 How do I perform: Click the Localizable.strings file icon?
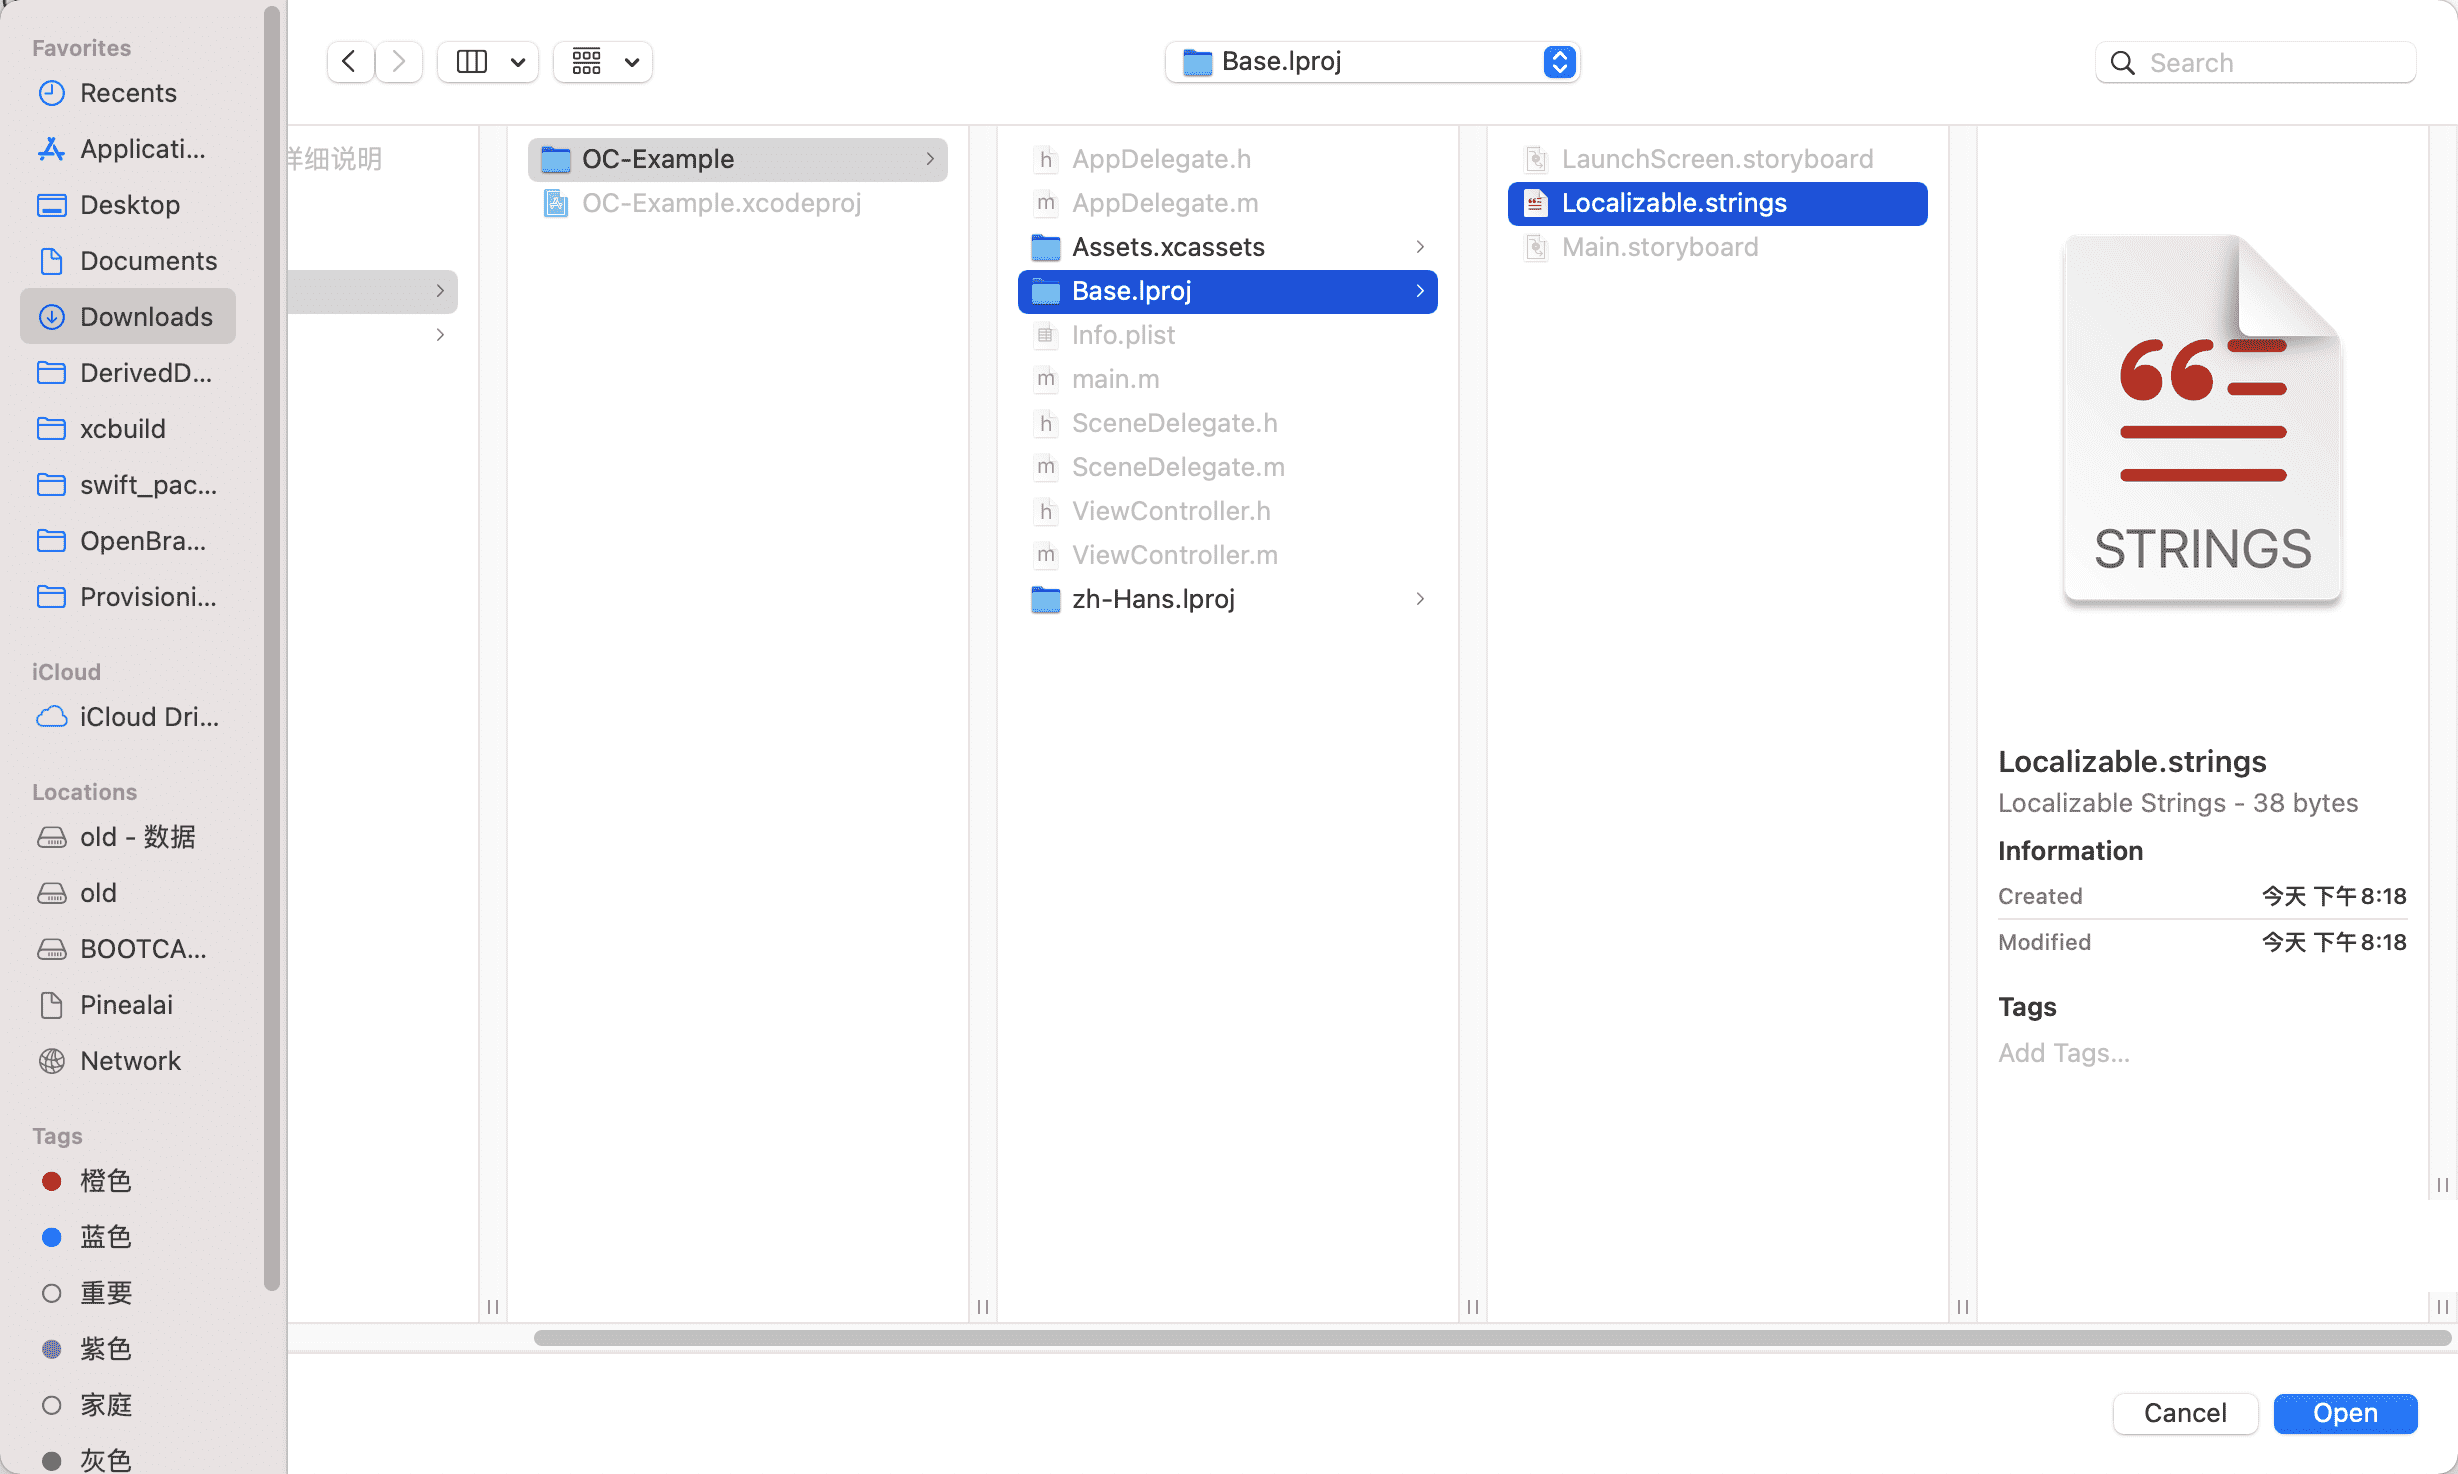pos(1537,202)
